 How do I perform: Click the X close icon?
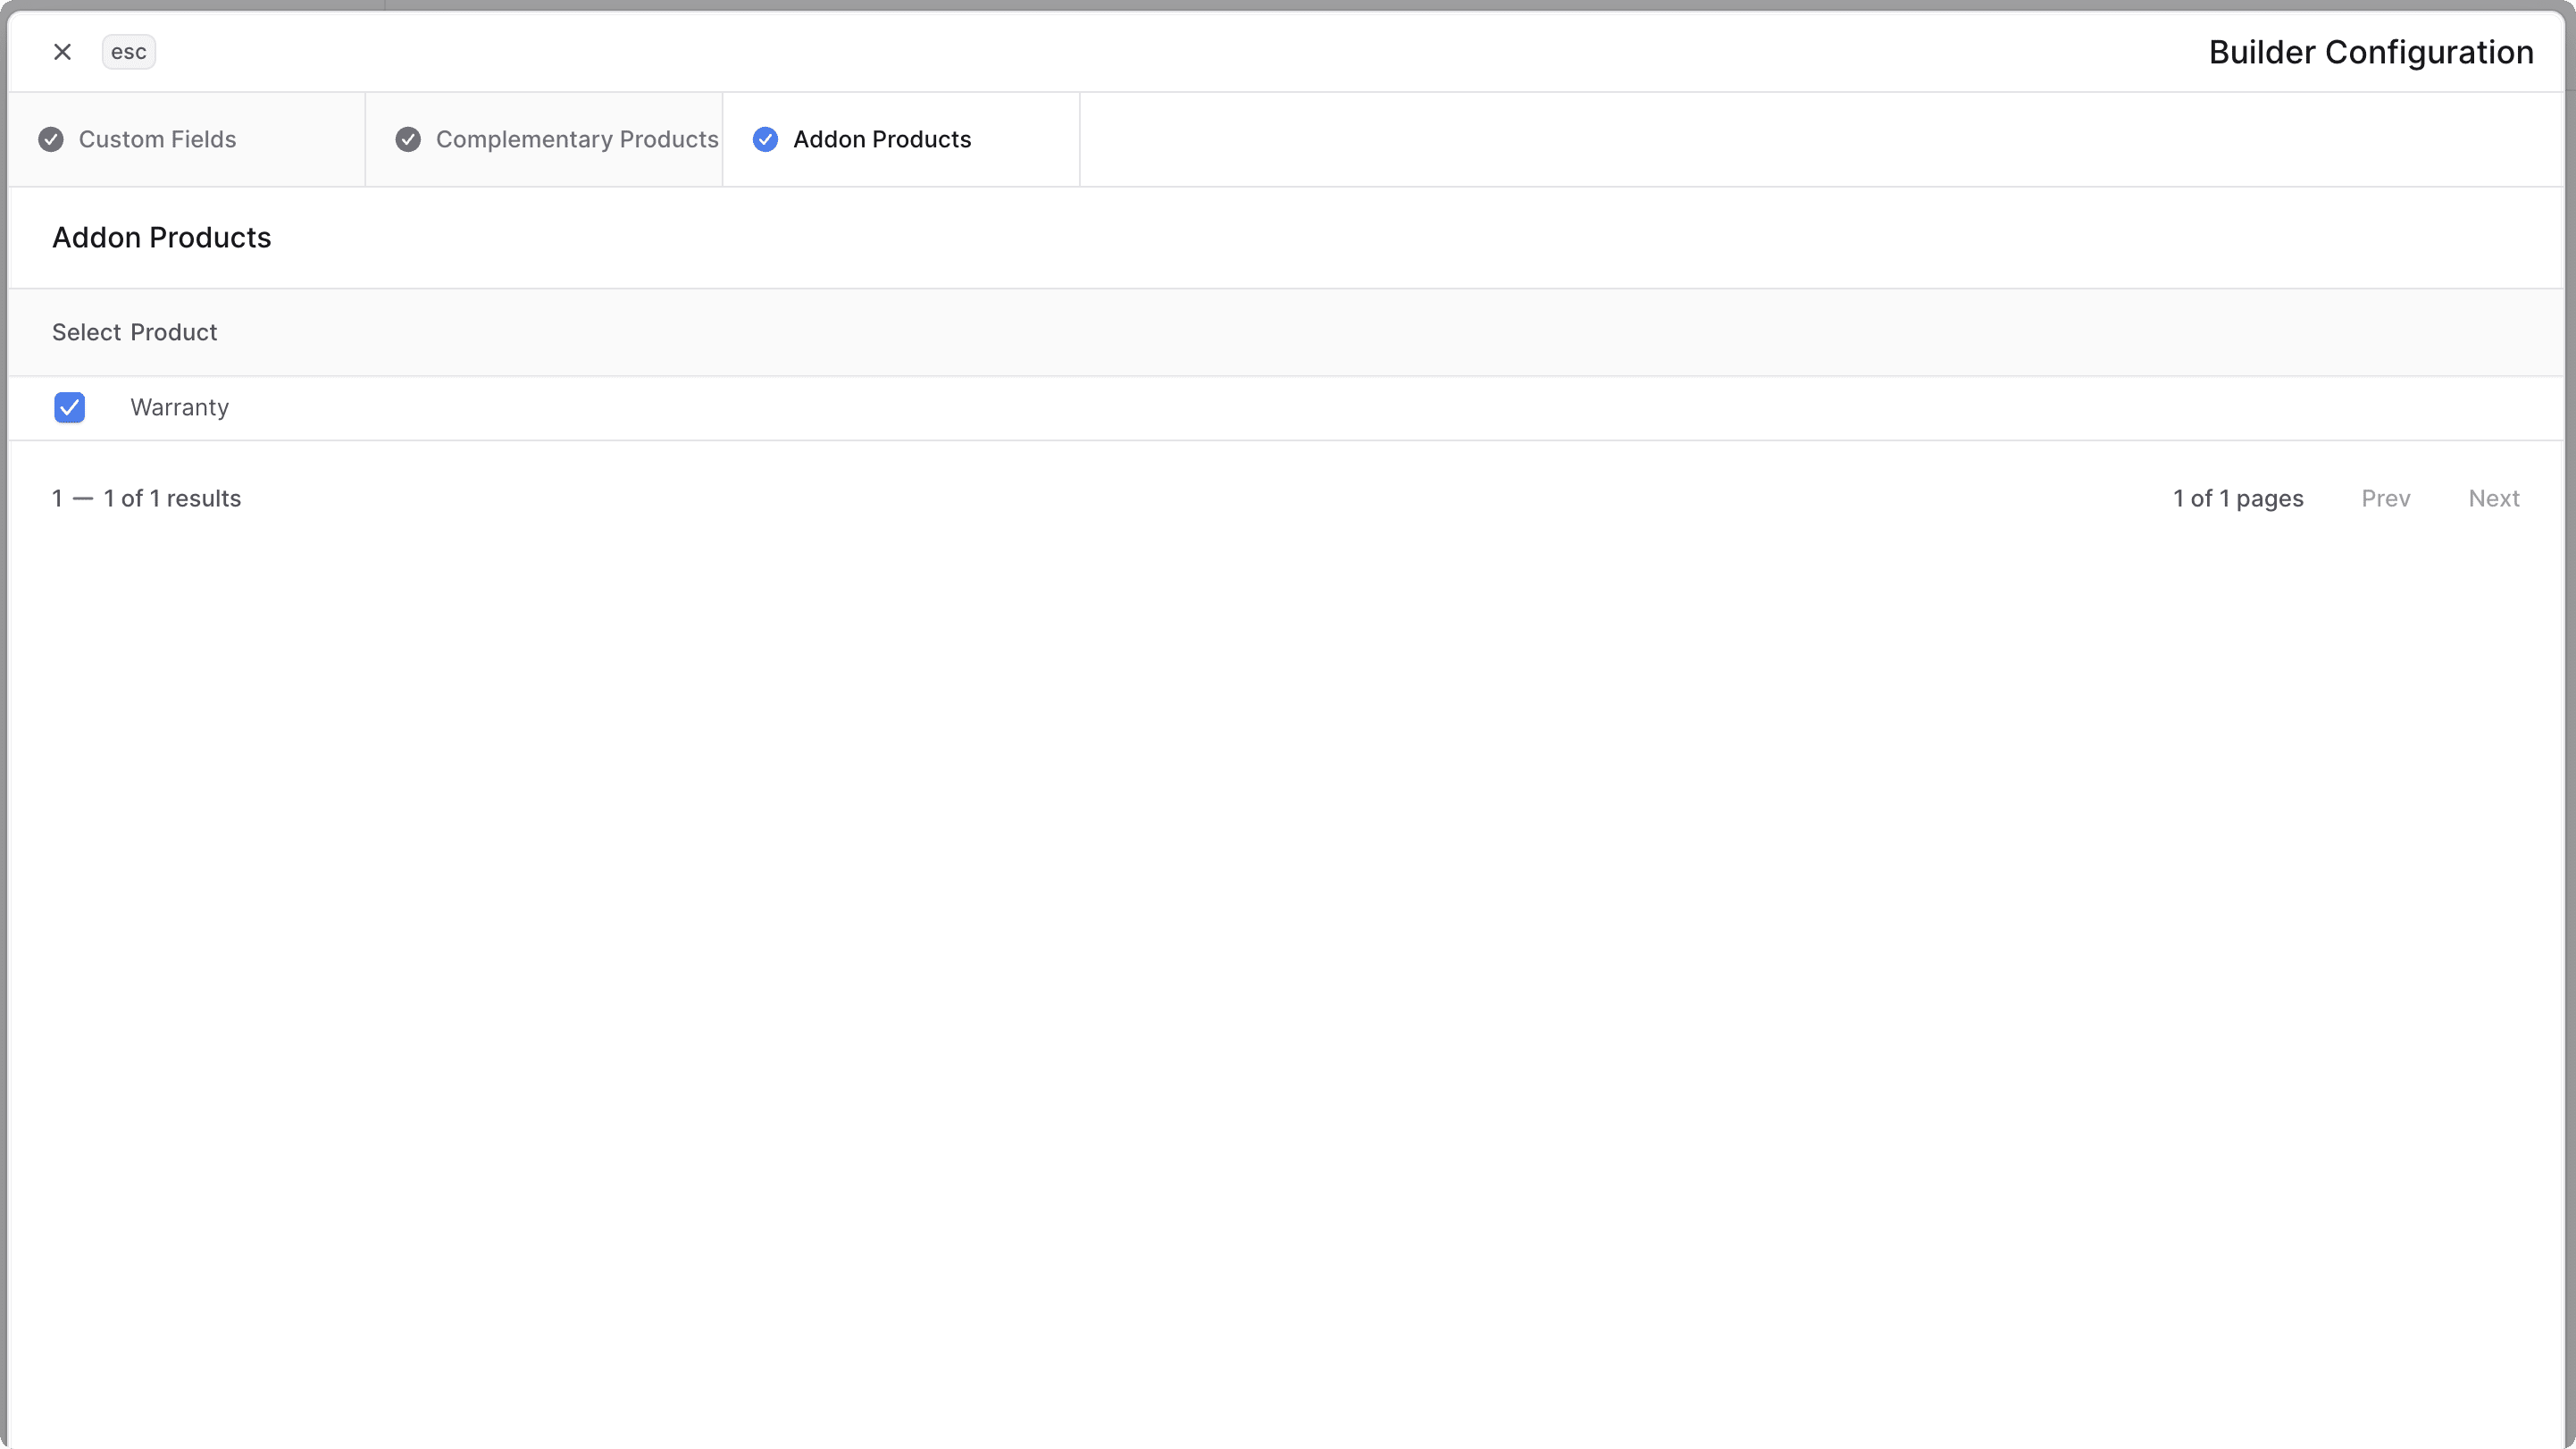(62, 51)
